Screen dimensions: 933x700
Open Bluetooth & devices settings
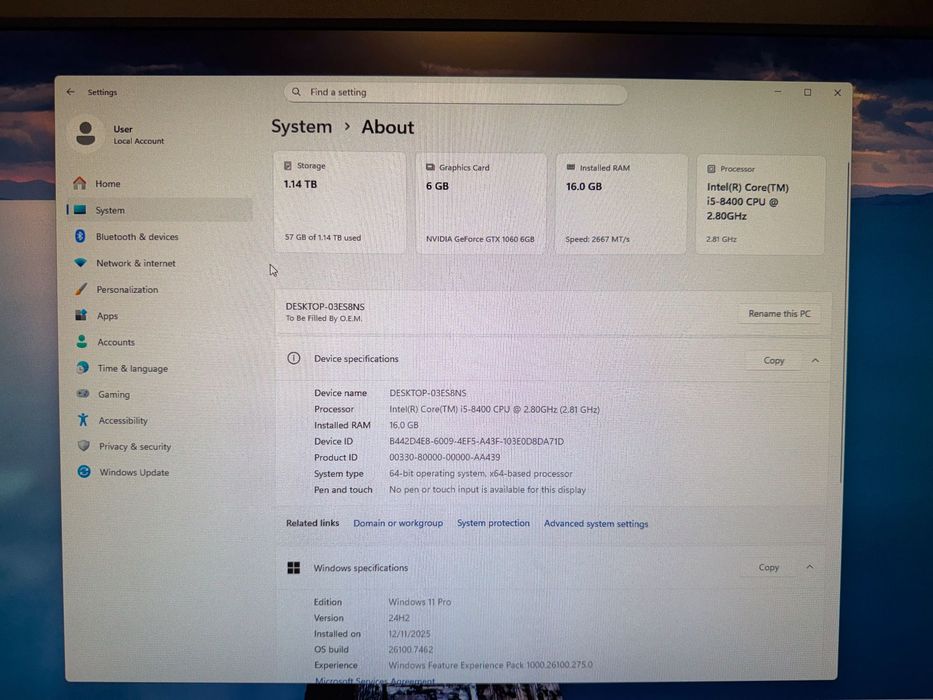click(160, 236)
